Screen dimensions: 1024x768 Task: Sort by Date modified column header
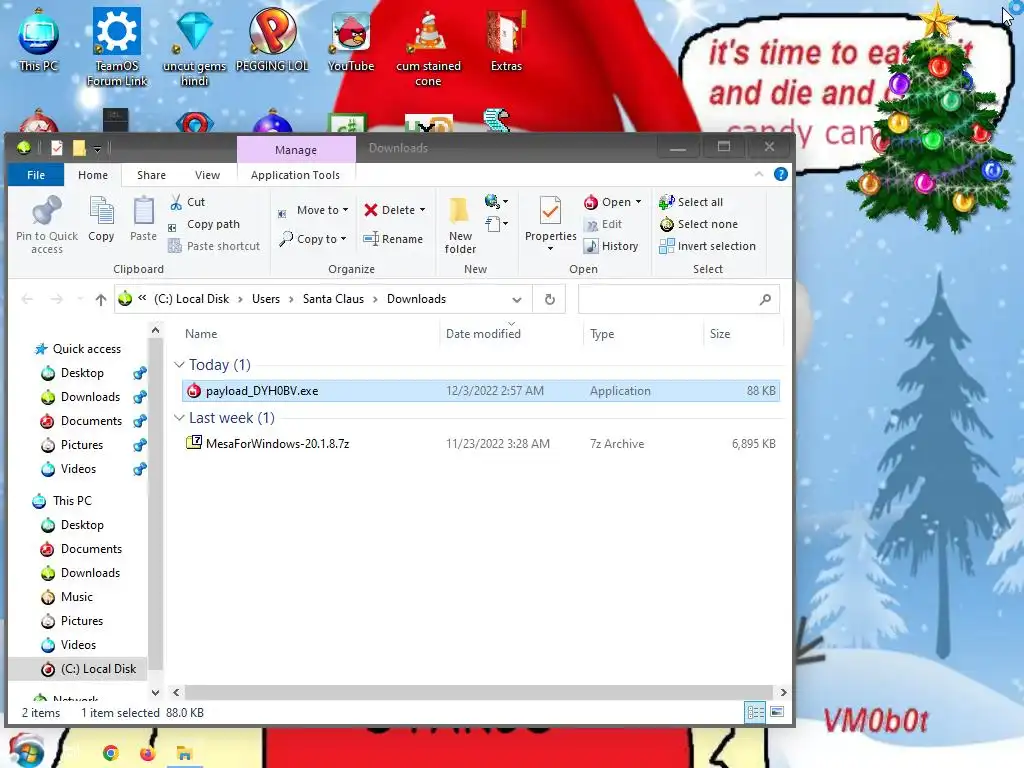pyautogui.click(x=483, y=334)
